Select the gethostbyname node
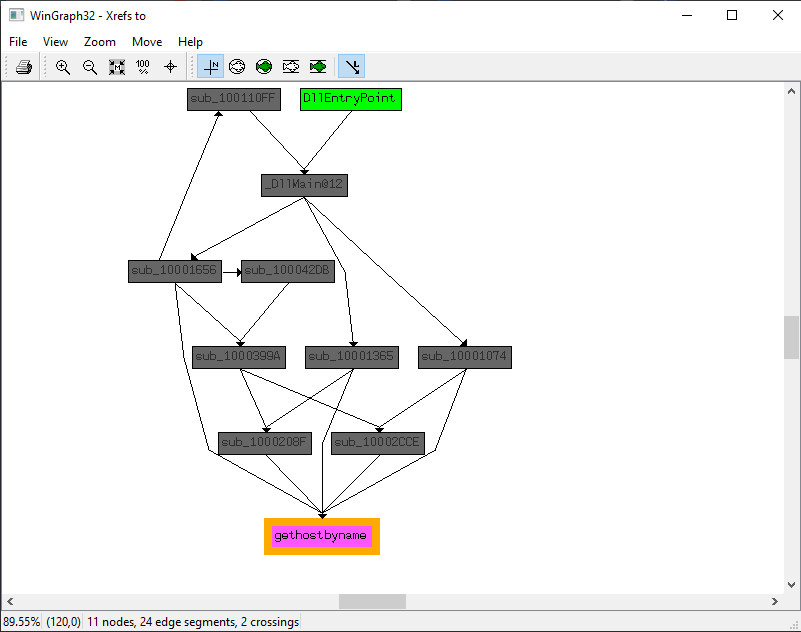The width and height of the screenshot is (801, 632). (x=321, y=536)
